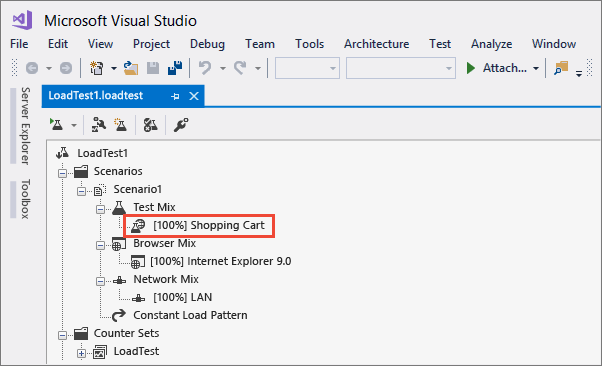Close the LoadTest1.loadtest tab
602x366 pixels.
pos(194,96)
